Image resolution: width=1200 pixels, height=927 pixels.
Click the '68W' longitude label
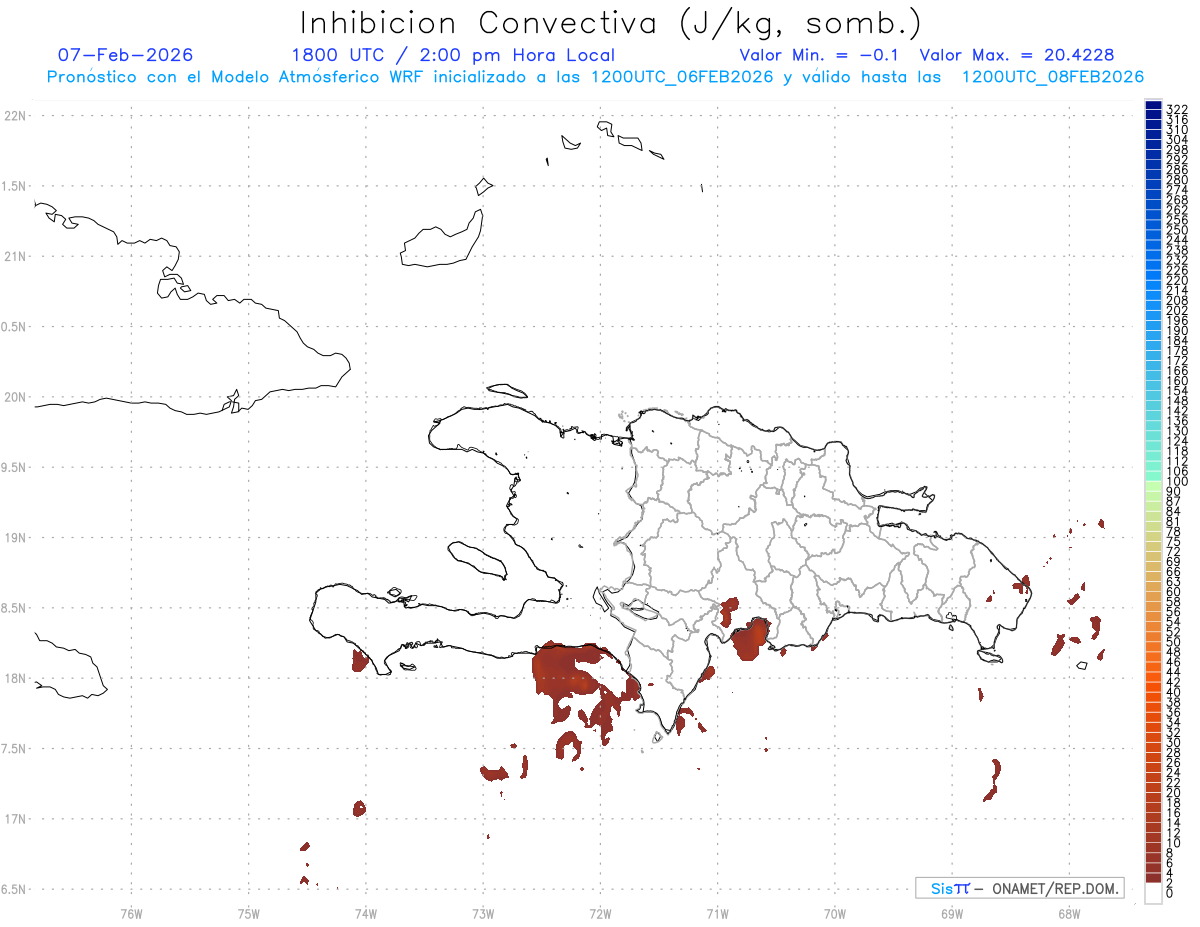1069,913
